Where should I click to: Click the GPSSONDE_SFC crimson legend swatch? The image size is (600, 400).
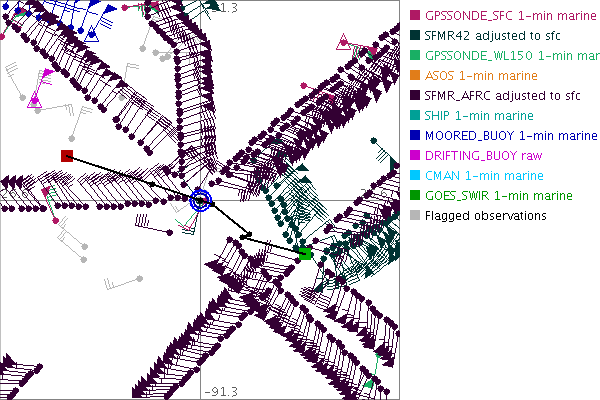416,16
